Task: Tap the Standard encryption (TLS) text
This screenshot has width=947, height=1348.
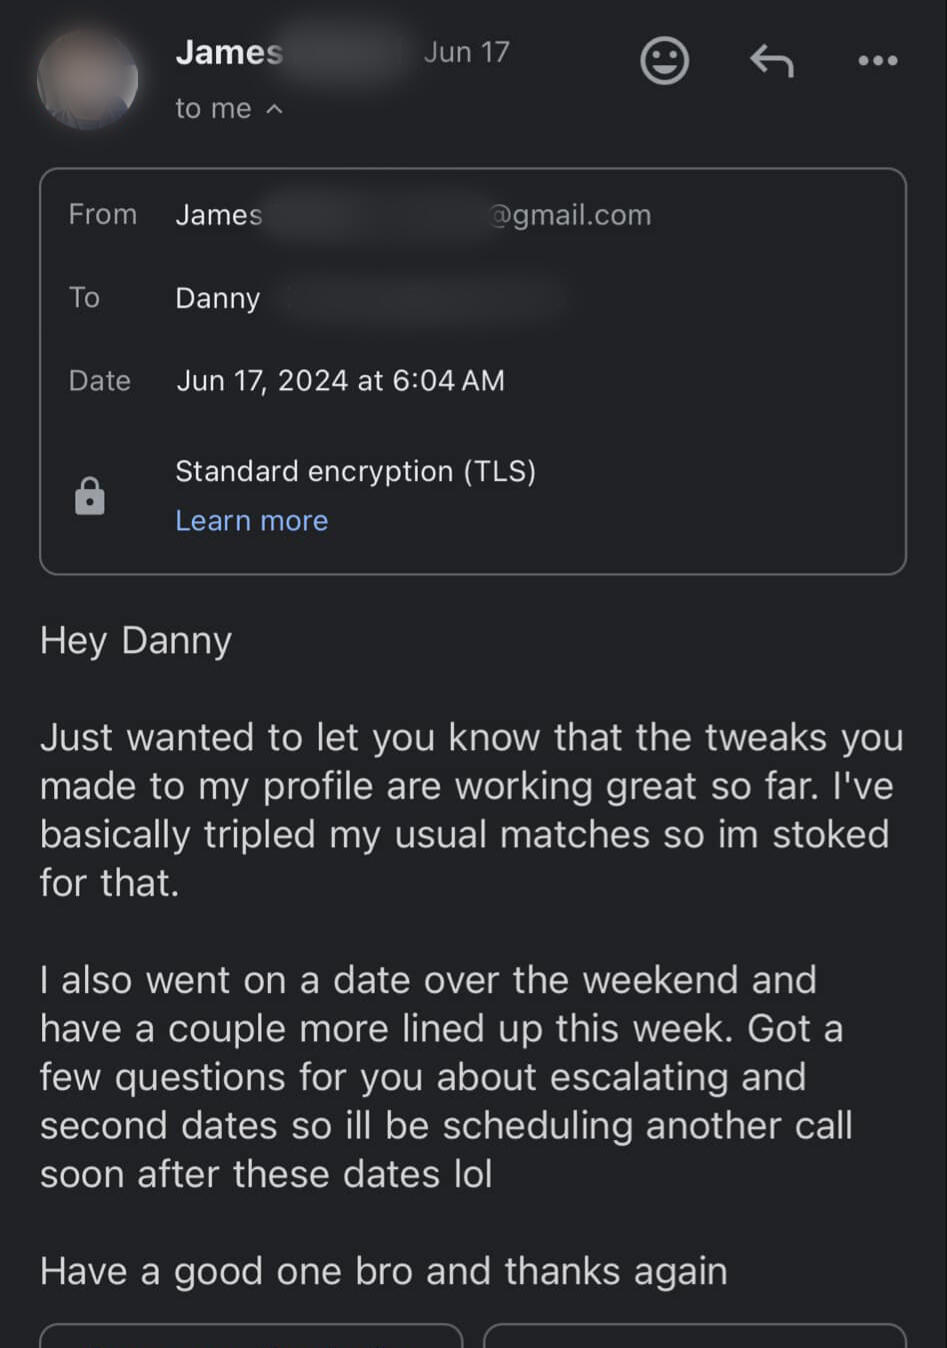Action: 355,471
